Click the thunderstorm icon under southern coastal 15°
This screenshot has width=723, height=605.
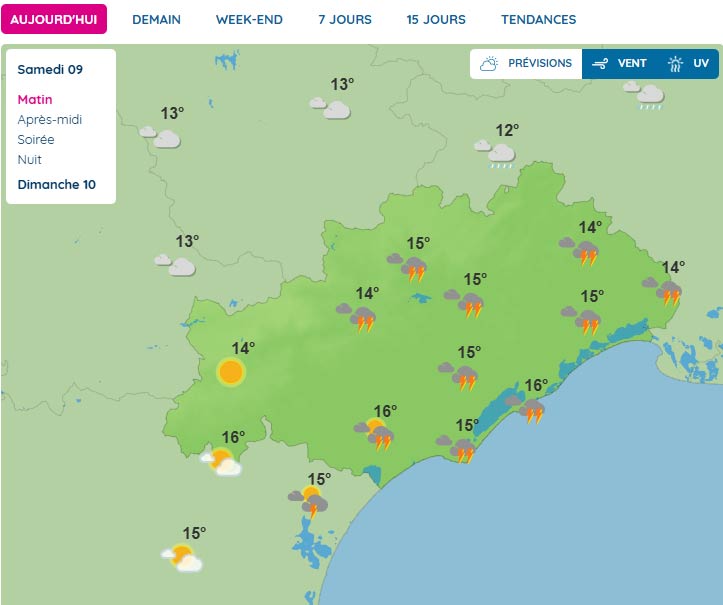(456, 449)
